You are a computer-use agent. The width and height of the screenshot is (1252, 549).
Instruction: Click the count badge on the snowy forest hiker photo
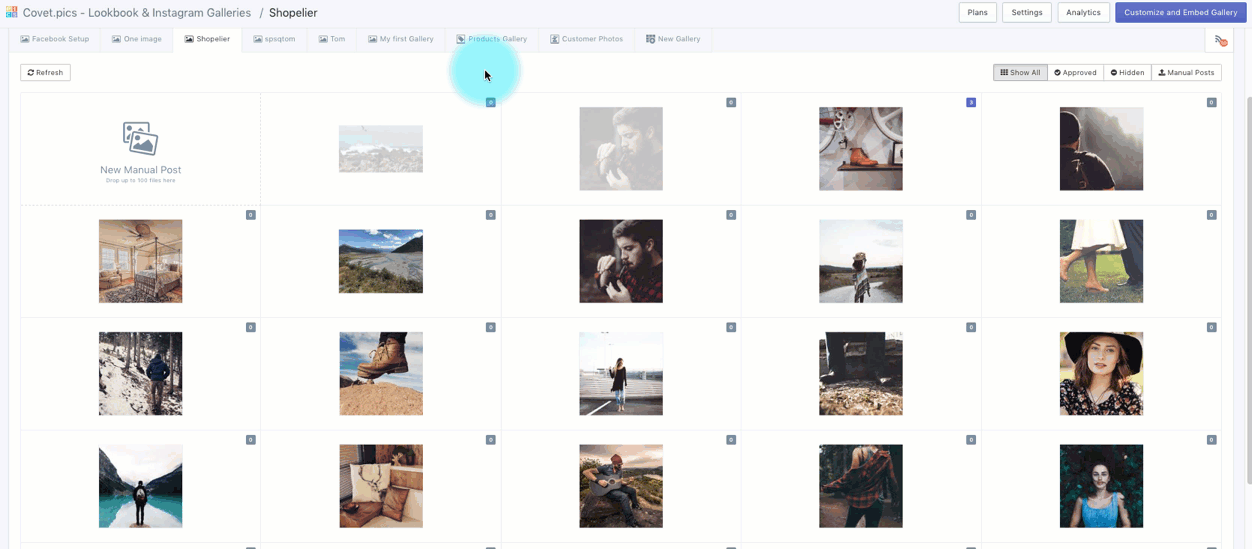[x=251, y=327]
